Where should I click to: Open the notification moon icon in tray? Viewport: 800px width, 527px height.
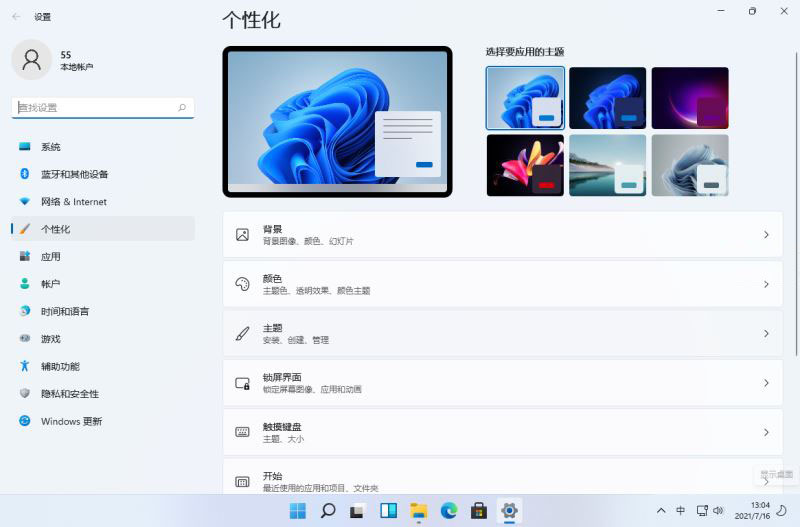click(782, 510)
